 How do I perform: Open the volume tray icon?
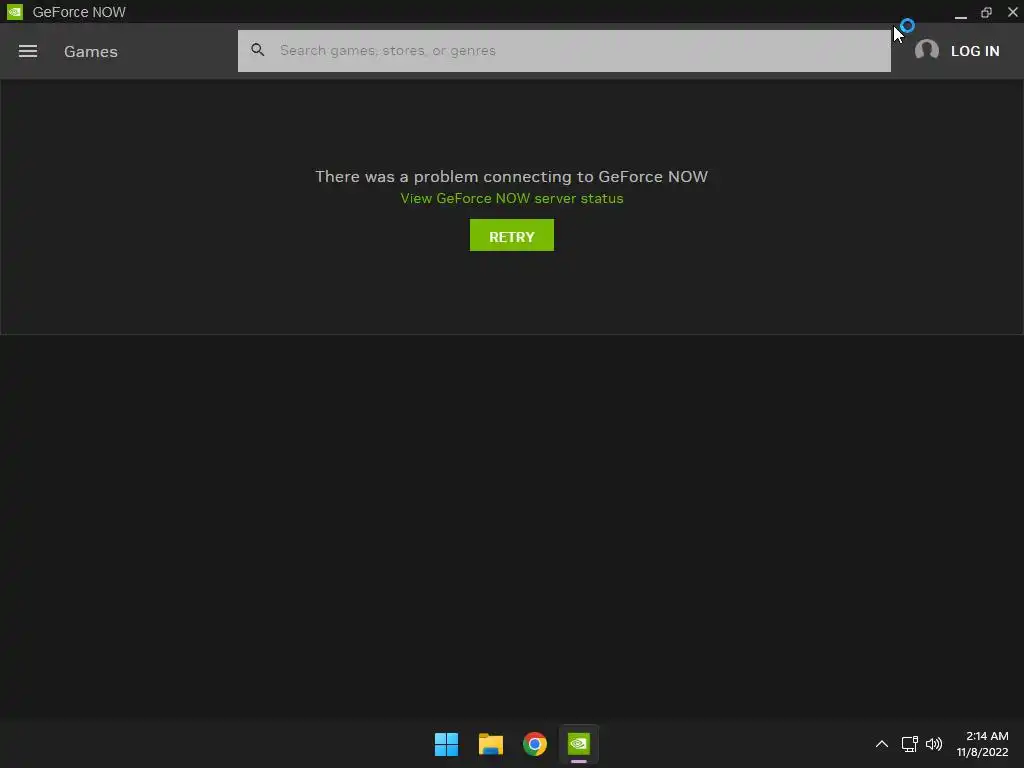(x=934, y=744)
